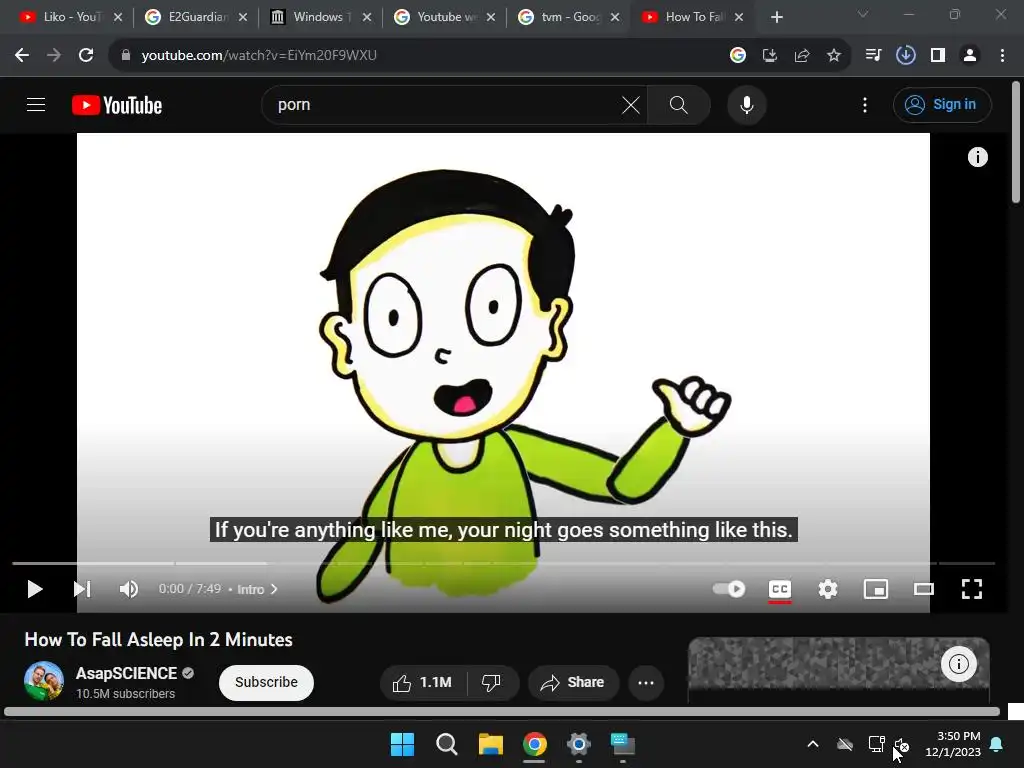Click Google icon in address bar
Viewport: 1024px width, 768px height.
pyautogui.click(x=738, y=56)
